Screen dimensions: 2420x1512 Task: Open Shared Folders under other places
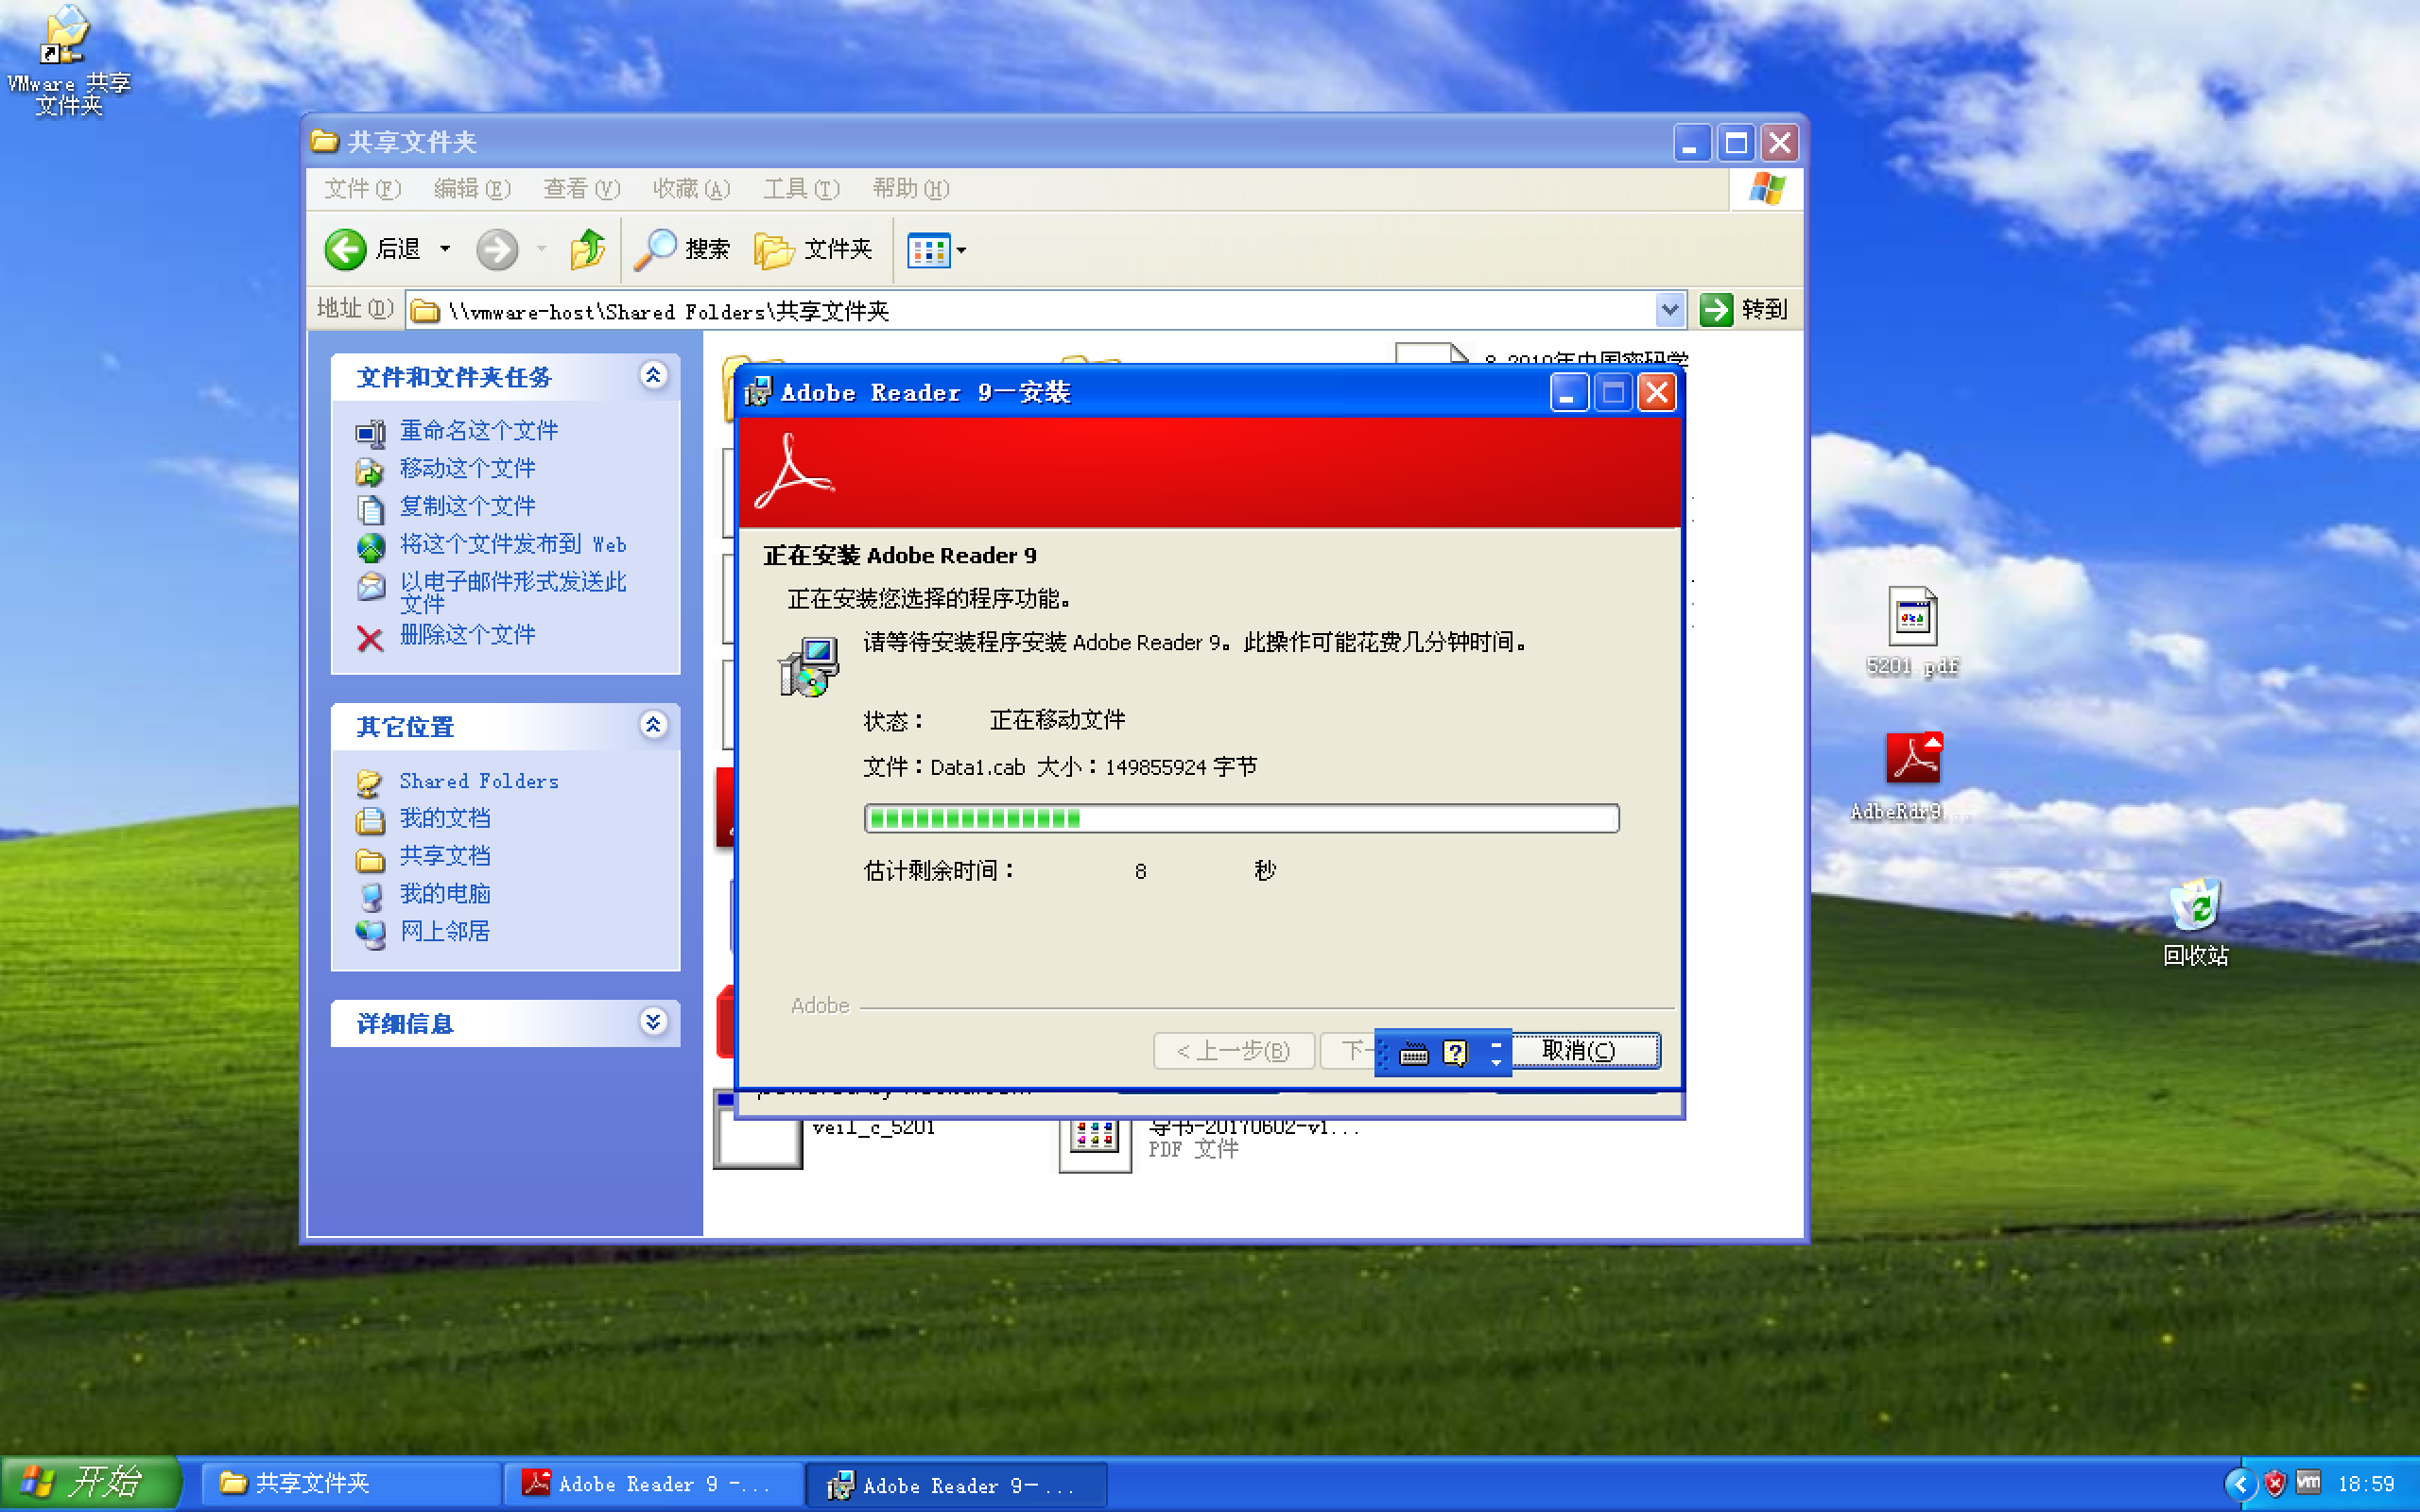(x=479, y=781)
